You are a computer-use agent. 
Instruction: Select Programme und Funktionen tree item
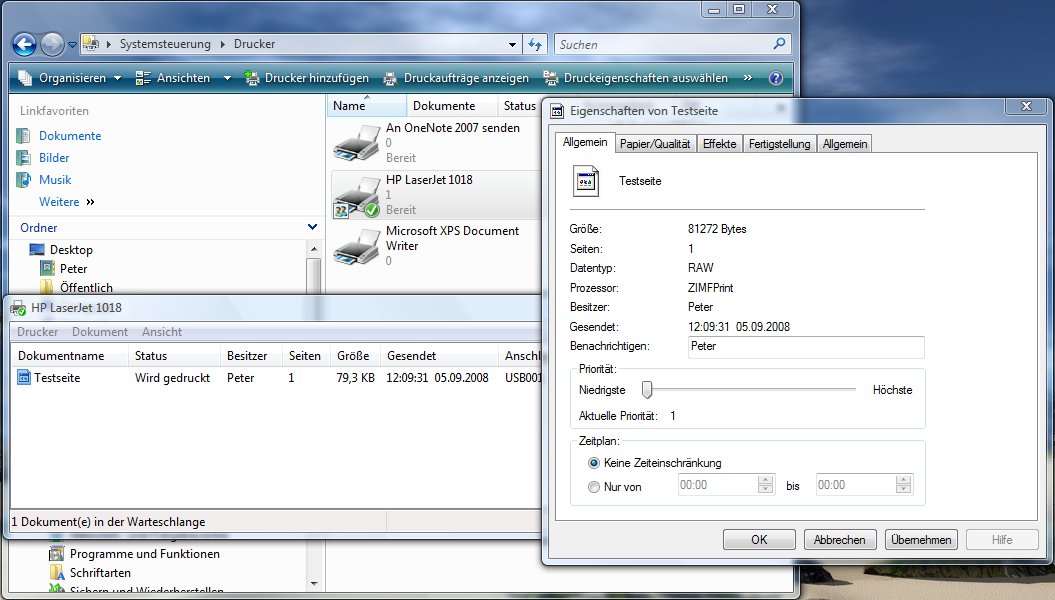coord(145,554)
